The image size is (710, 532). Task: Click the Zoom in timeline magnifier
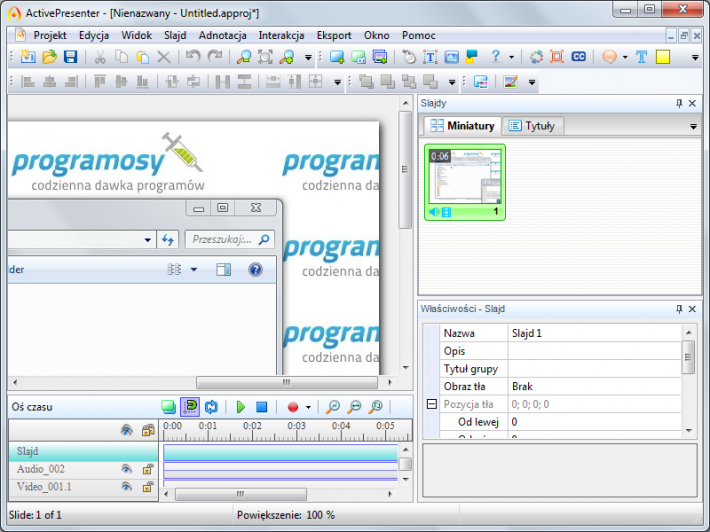point(333,407)
